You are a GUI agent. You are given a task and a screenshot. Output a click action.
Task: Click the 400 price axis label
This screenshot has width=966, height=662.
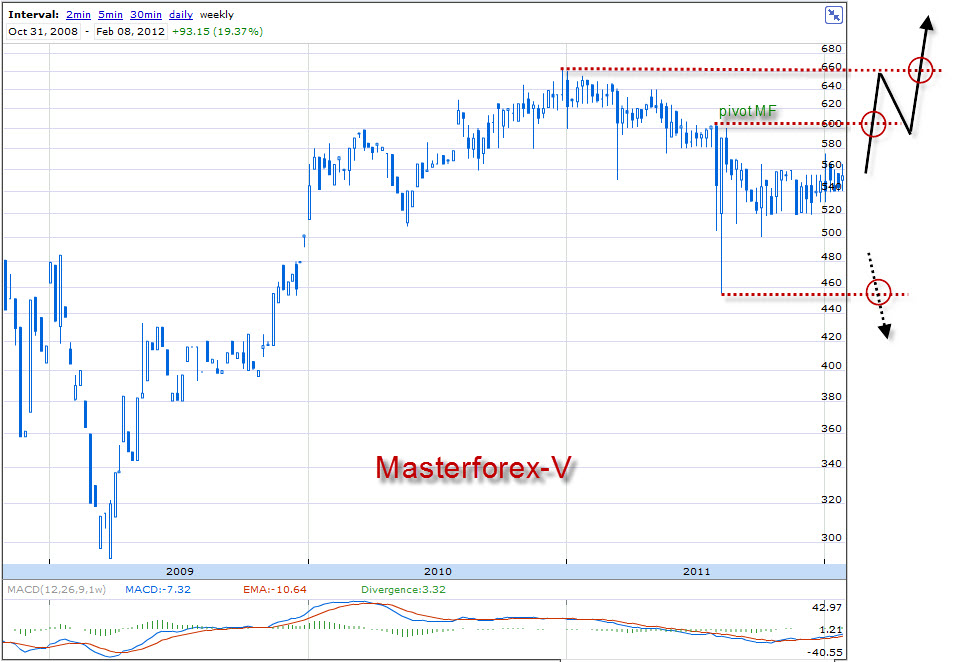point(832,365)
